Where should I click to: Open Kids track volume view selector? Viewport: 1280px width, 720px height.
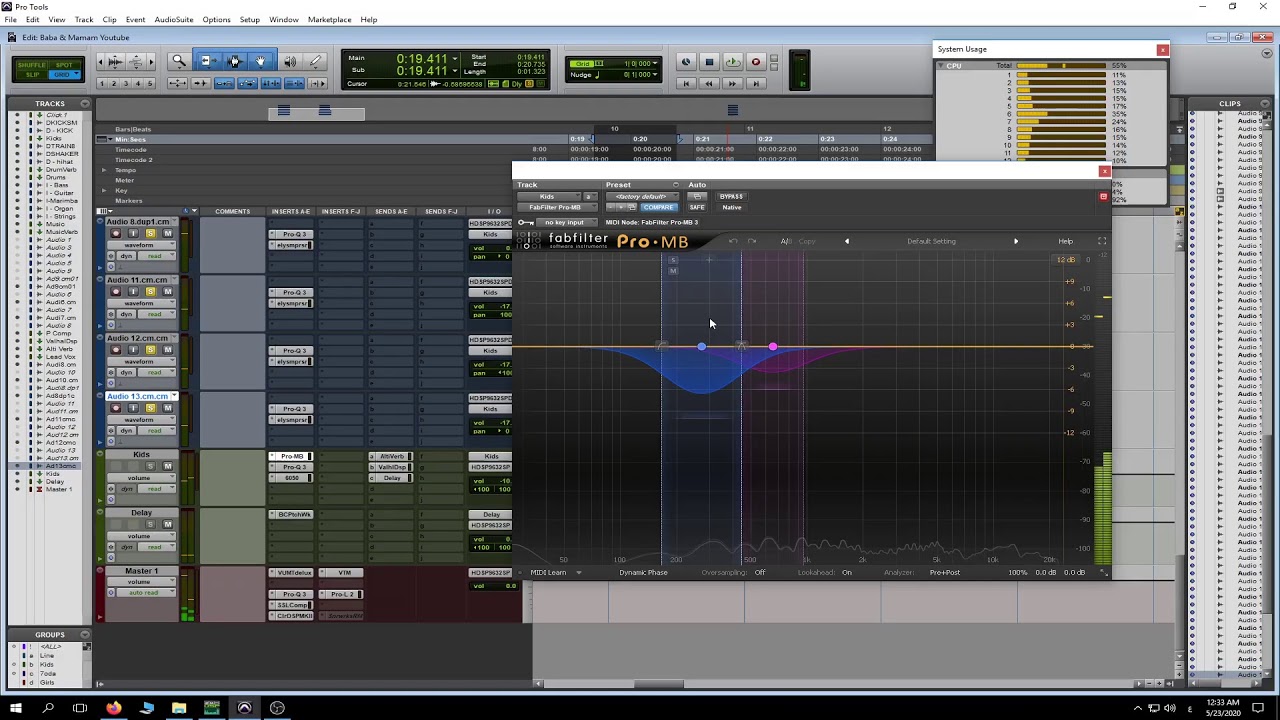click(141, 478)
